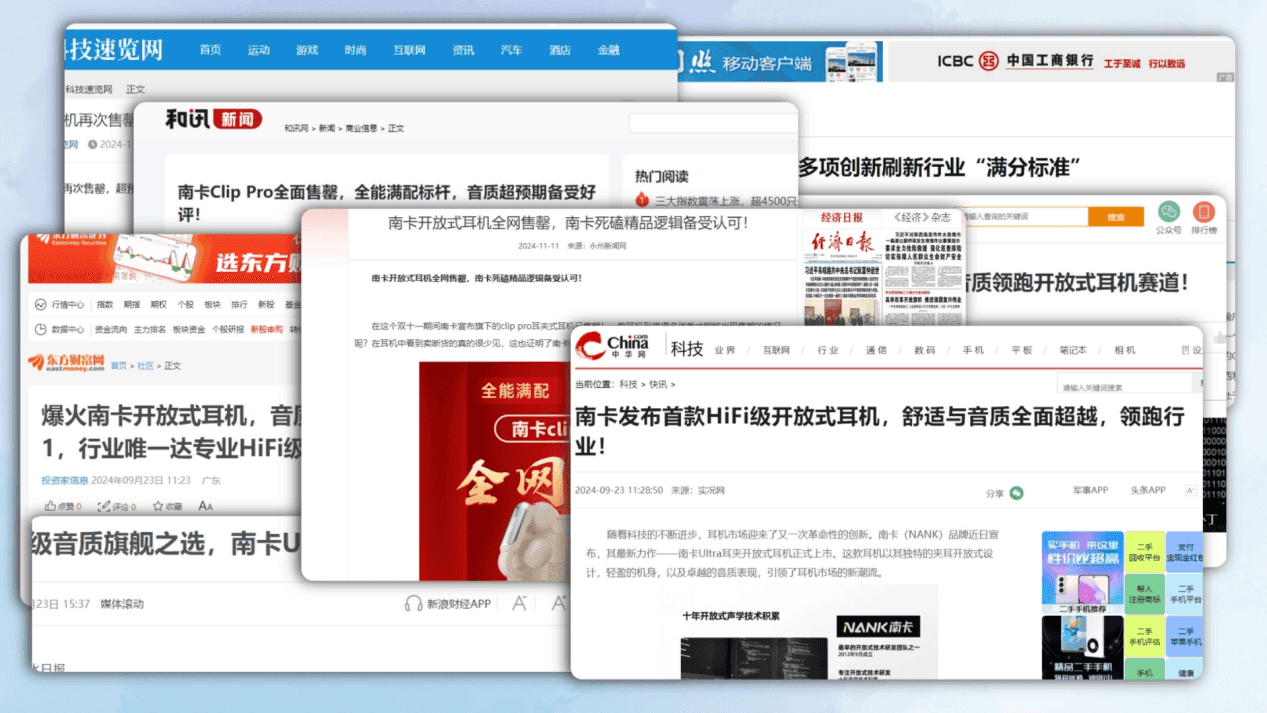Open the 买手机来这里 二手手机推荐 ad
The height and width of the screenshot is (713, 1267).
[x=1082, y=572]
